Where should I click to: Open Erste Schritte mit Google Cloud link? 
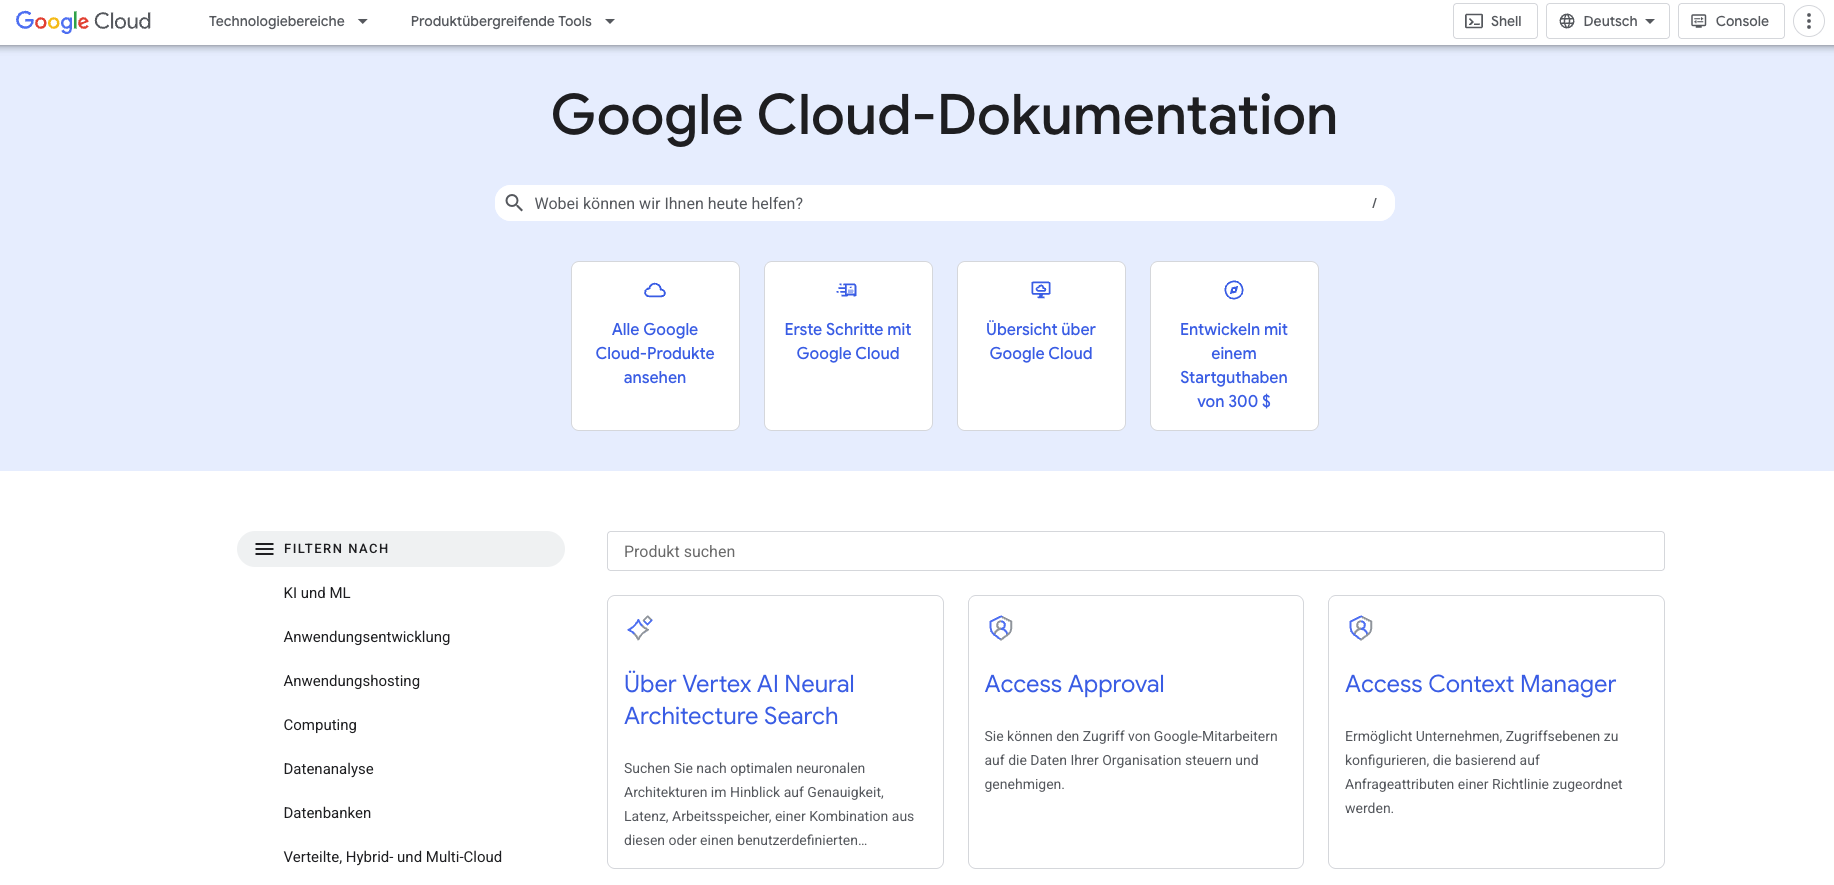(x=848, y=341)
